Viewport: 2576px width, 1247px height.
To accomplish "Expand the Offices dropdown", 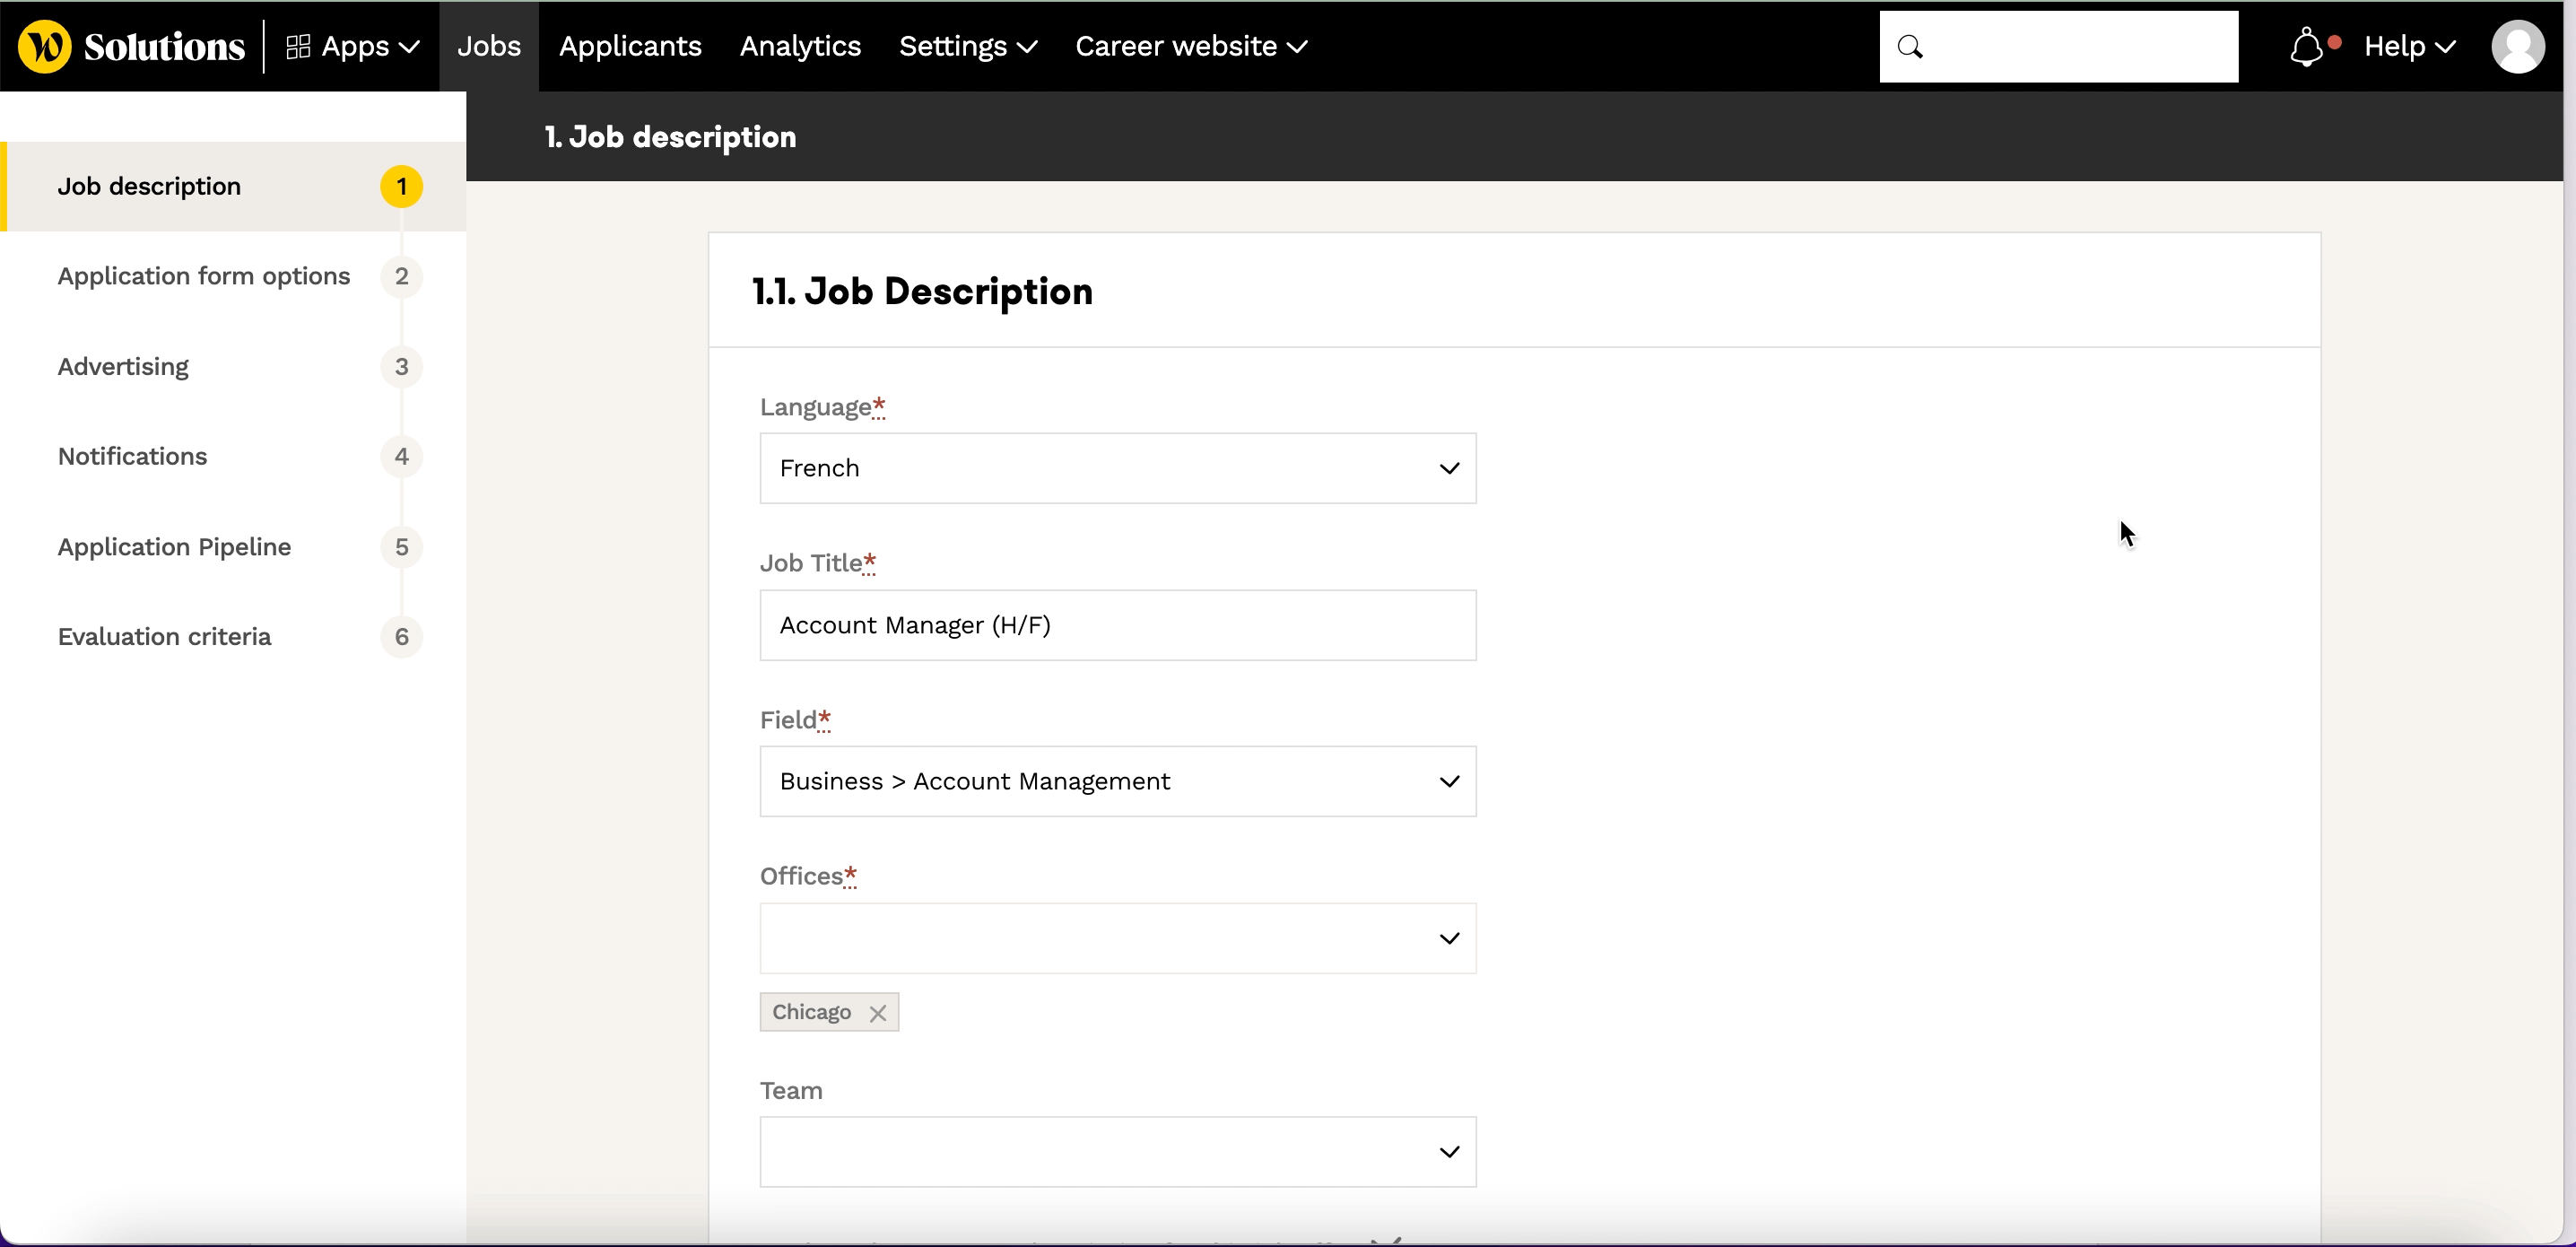I will point(1118,938).
